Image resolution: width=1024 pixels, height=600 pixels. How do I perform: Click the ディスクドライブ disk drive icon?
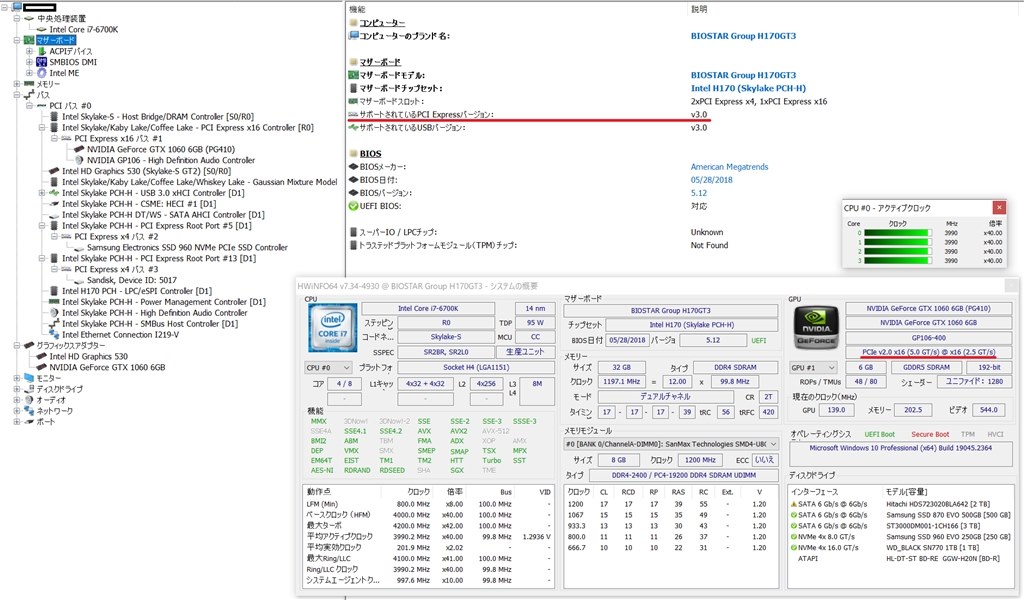pos(29,389)
